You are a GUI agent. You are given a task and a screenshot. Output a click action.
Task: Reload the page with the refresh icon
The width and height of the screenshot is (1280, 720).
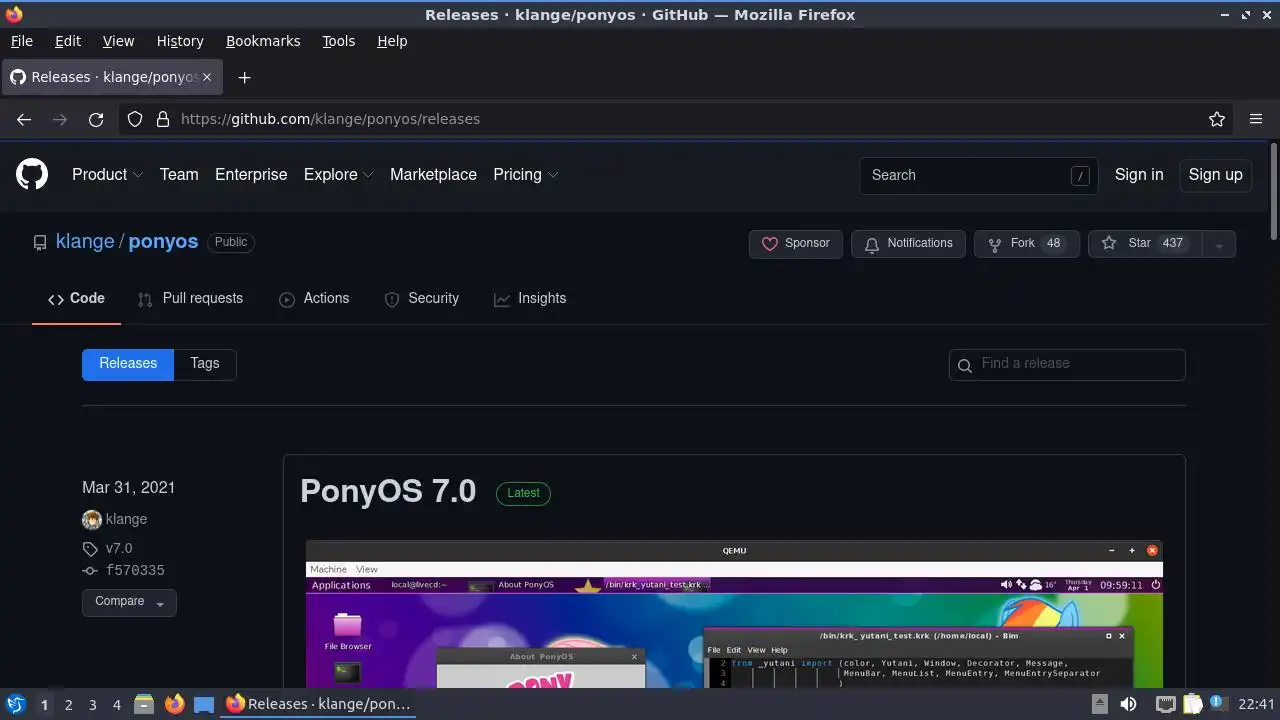(96, 119)
